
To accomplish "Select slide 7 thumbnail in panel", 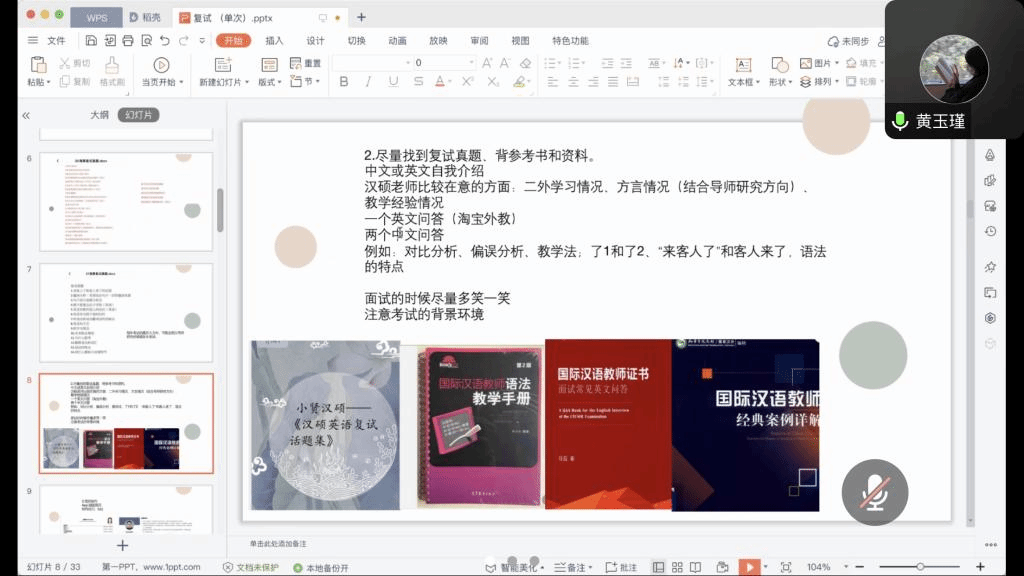I will tap(126, 313).
